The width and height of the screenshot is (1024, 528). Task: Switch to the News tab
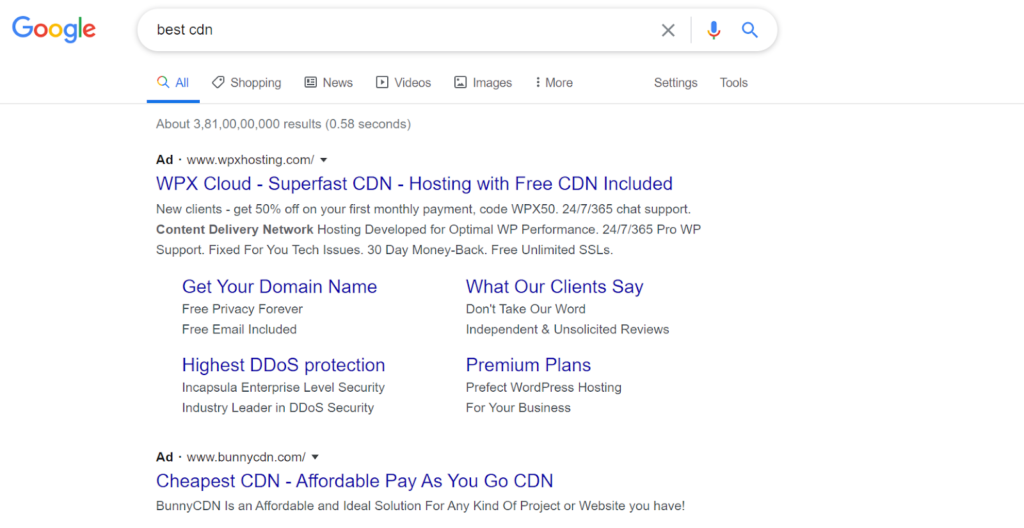tap(328, 83)
